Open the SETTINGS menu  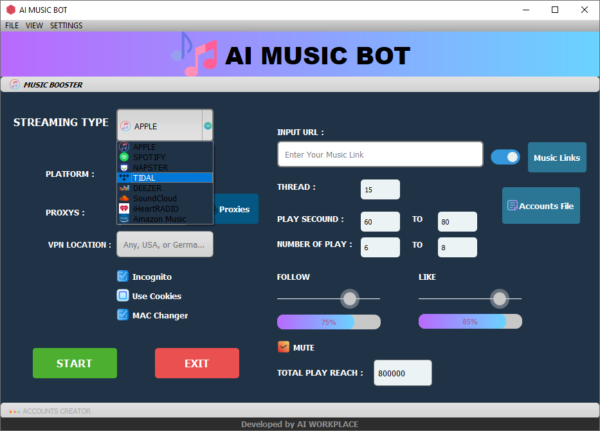coord(66,25)
